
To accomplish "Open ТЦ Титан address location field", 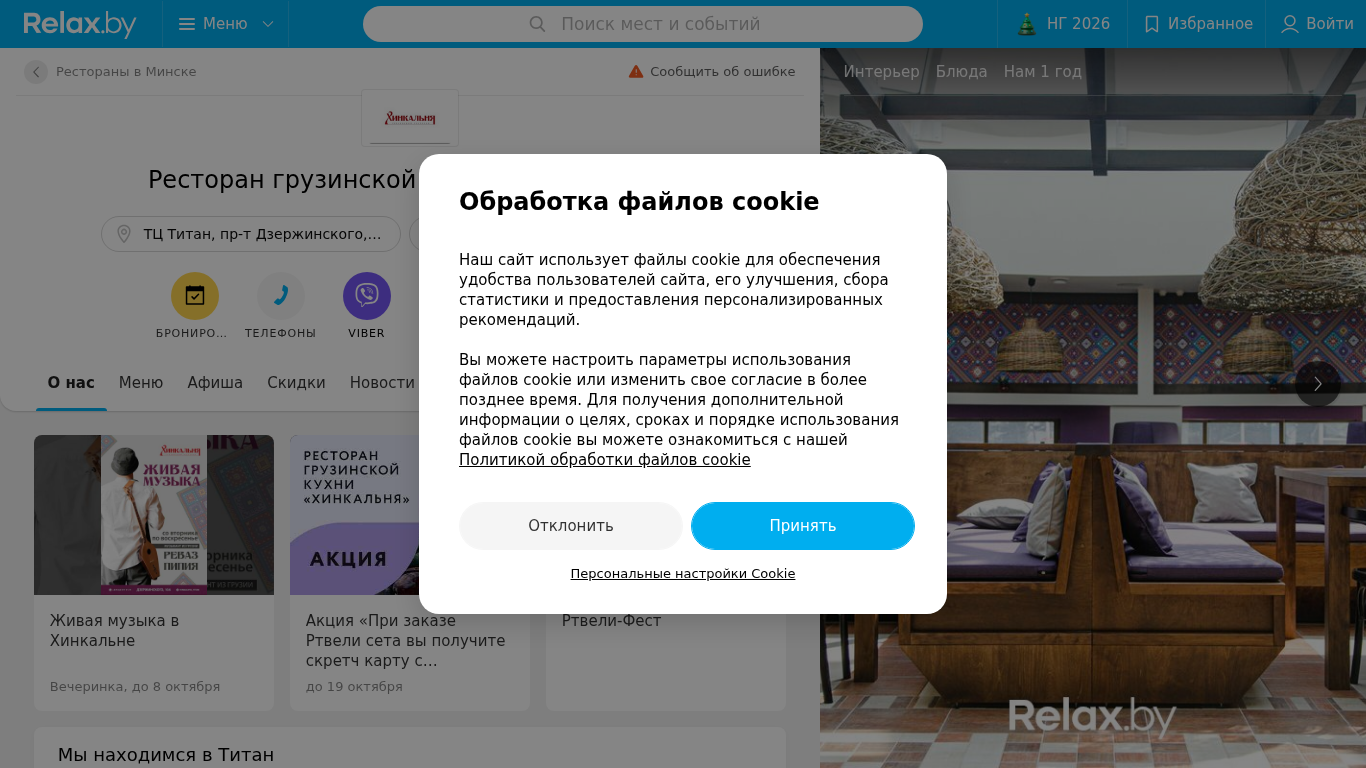I will [x=251, y=234].
